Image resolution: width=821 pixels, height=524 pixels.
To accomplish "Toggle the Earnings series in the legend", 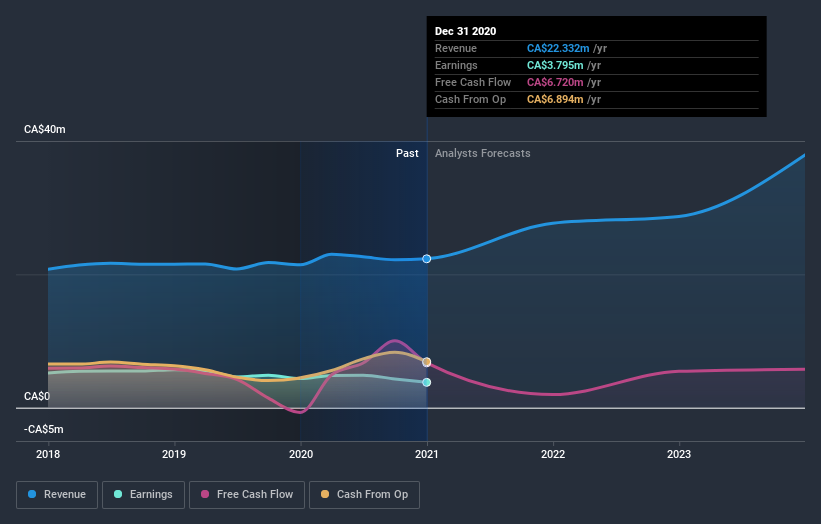I will [x=143, y=495].
